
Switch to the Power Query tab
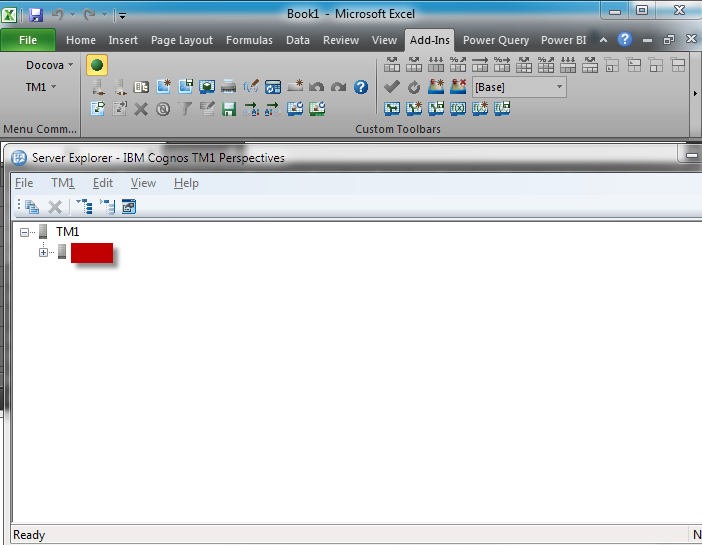click(496, 40)
